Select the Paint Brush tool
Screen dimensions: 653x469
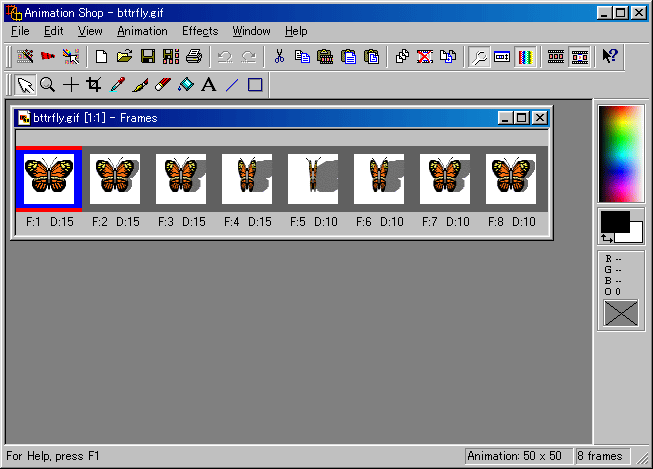pyautogui.click(x=140, y=85)
